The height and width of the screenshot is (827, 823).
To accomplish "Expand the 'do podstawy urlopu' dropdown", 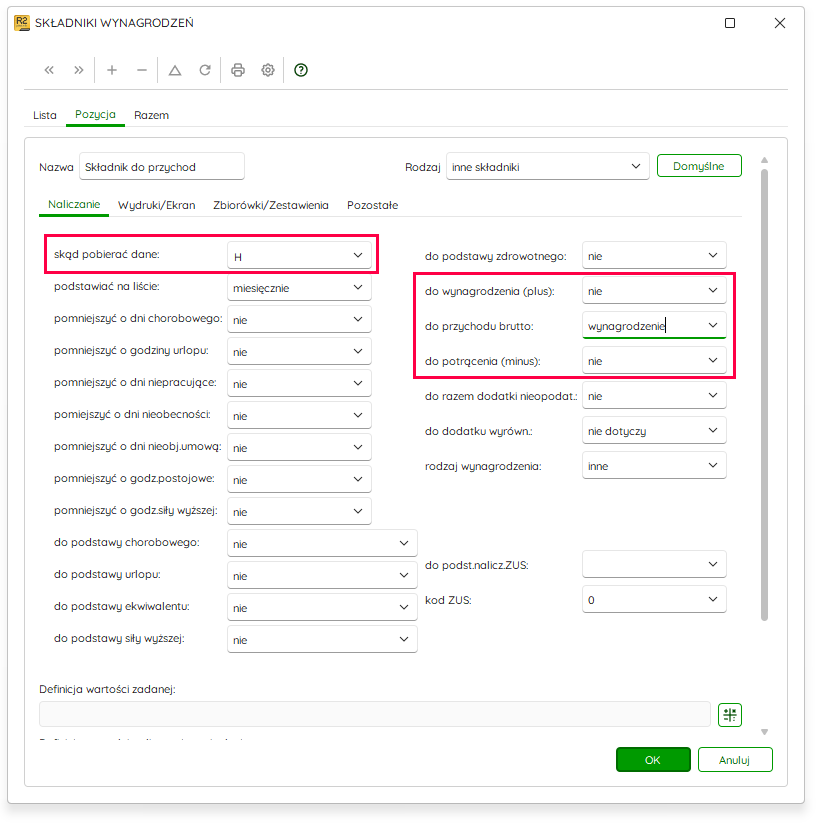I will (322, 575).
